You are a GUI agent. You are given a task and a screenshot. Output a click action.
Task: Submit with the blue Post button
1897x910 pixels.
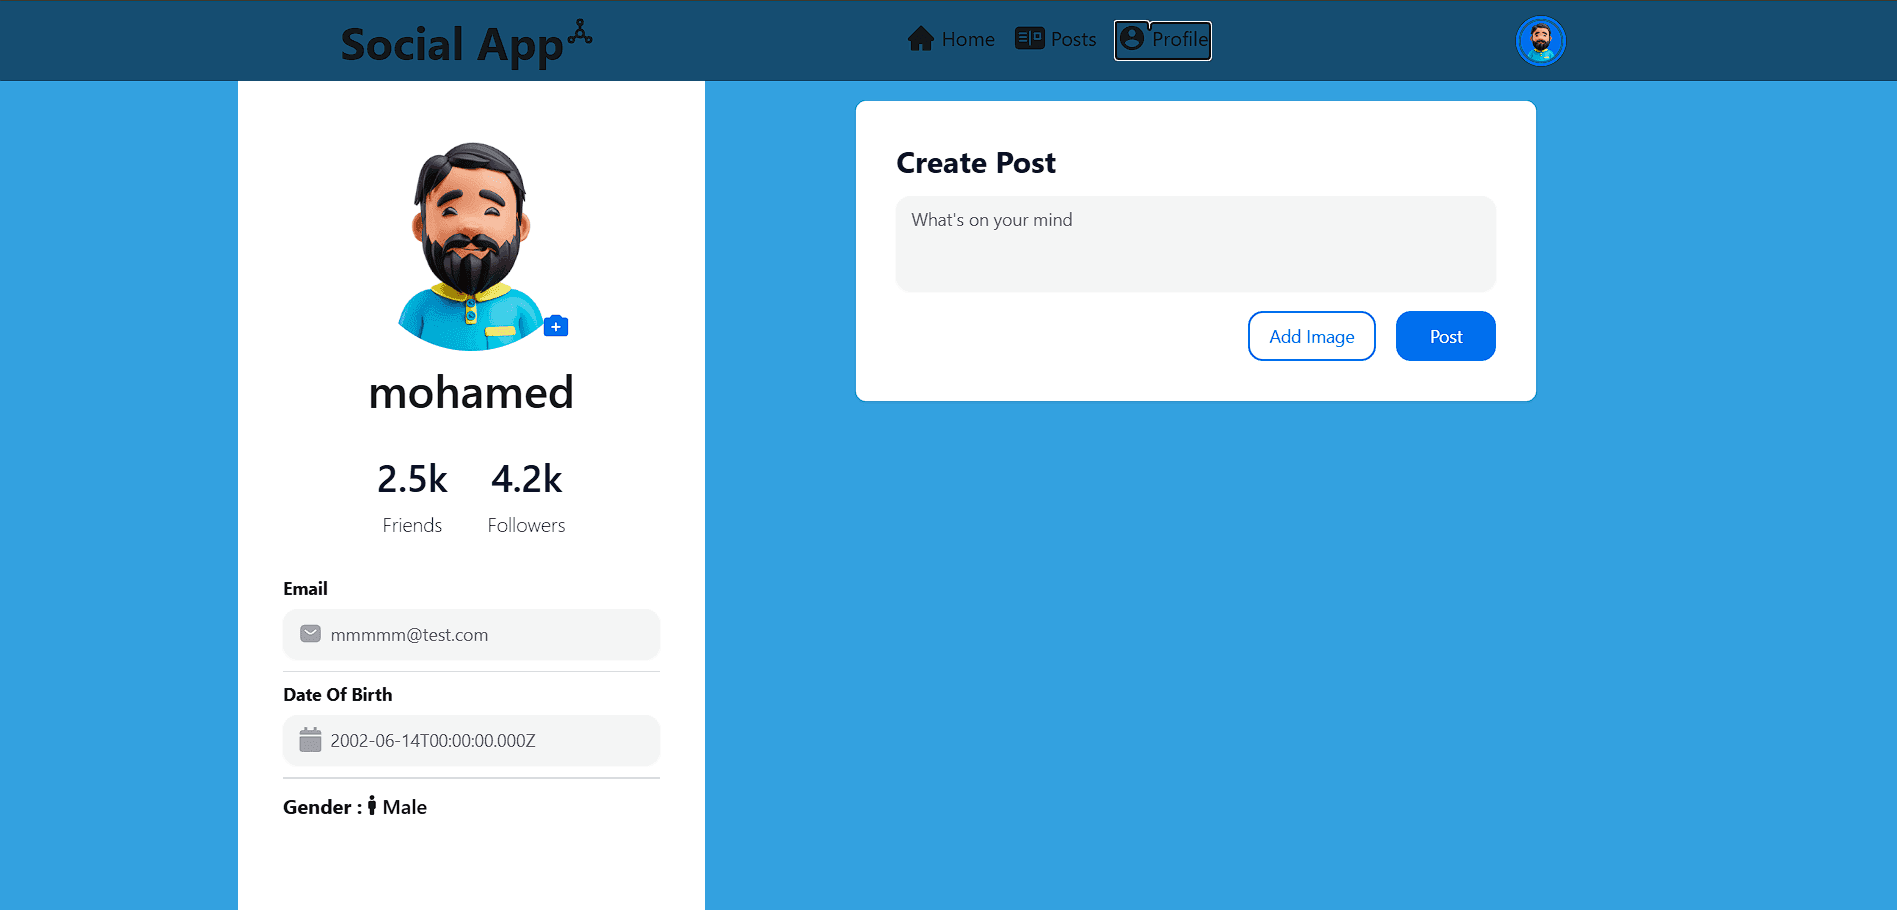[x=1446, y=336]
